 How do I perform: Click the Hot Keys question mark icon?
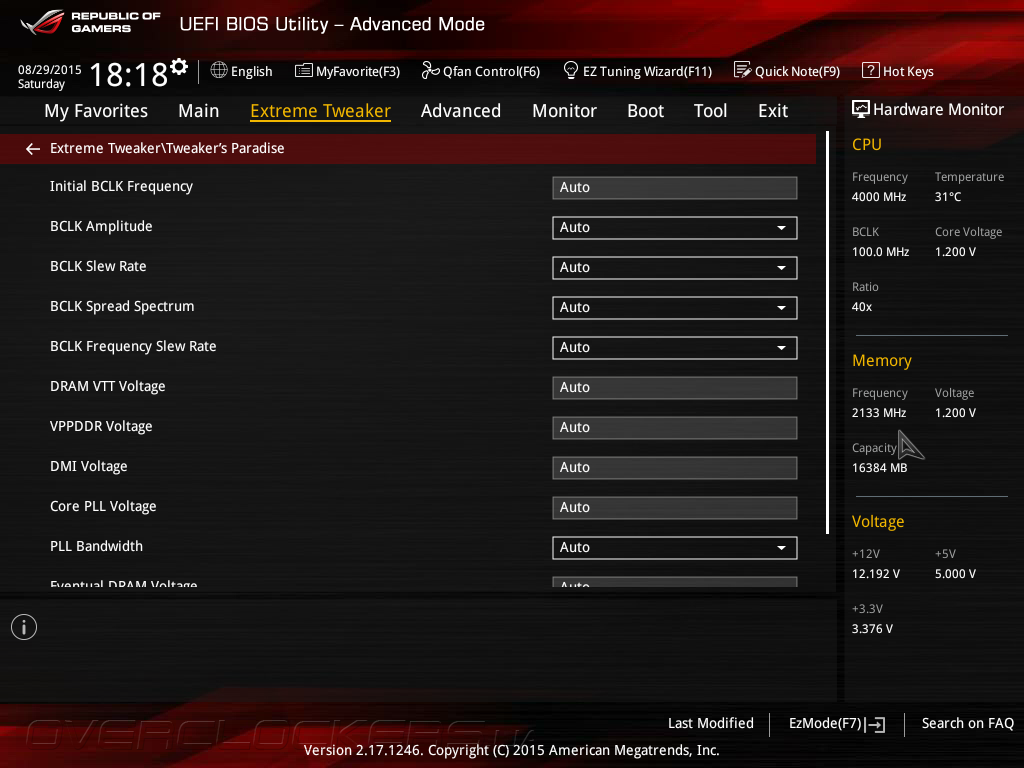pyautogui.click(x=871, y=70)
